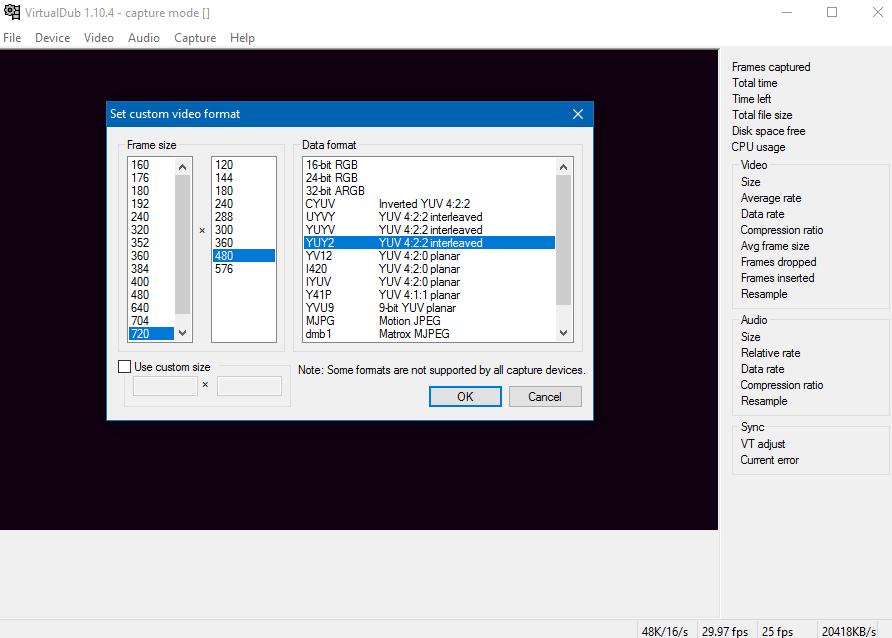Close the Set custom video format dialog
Image resolution: width=892 pixels, height=638 pixels.
pos(577,114)
